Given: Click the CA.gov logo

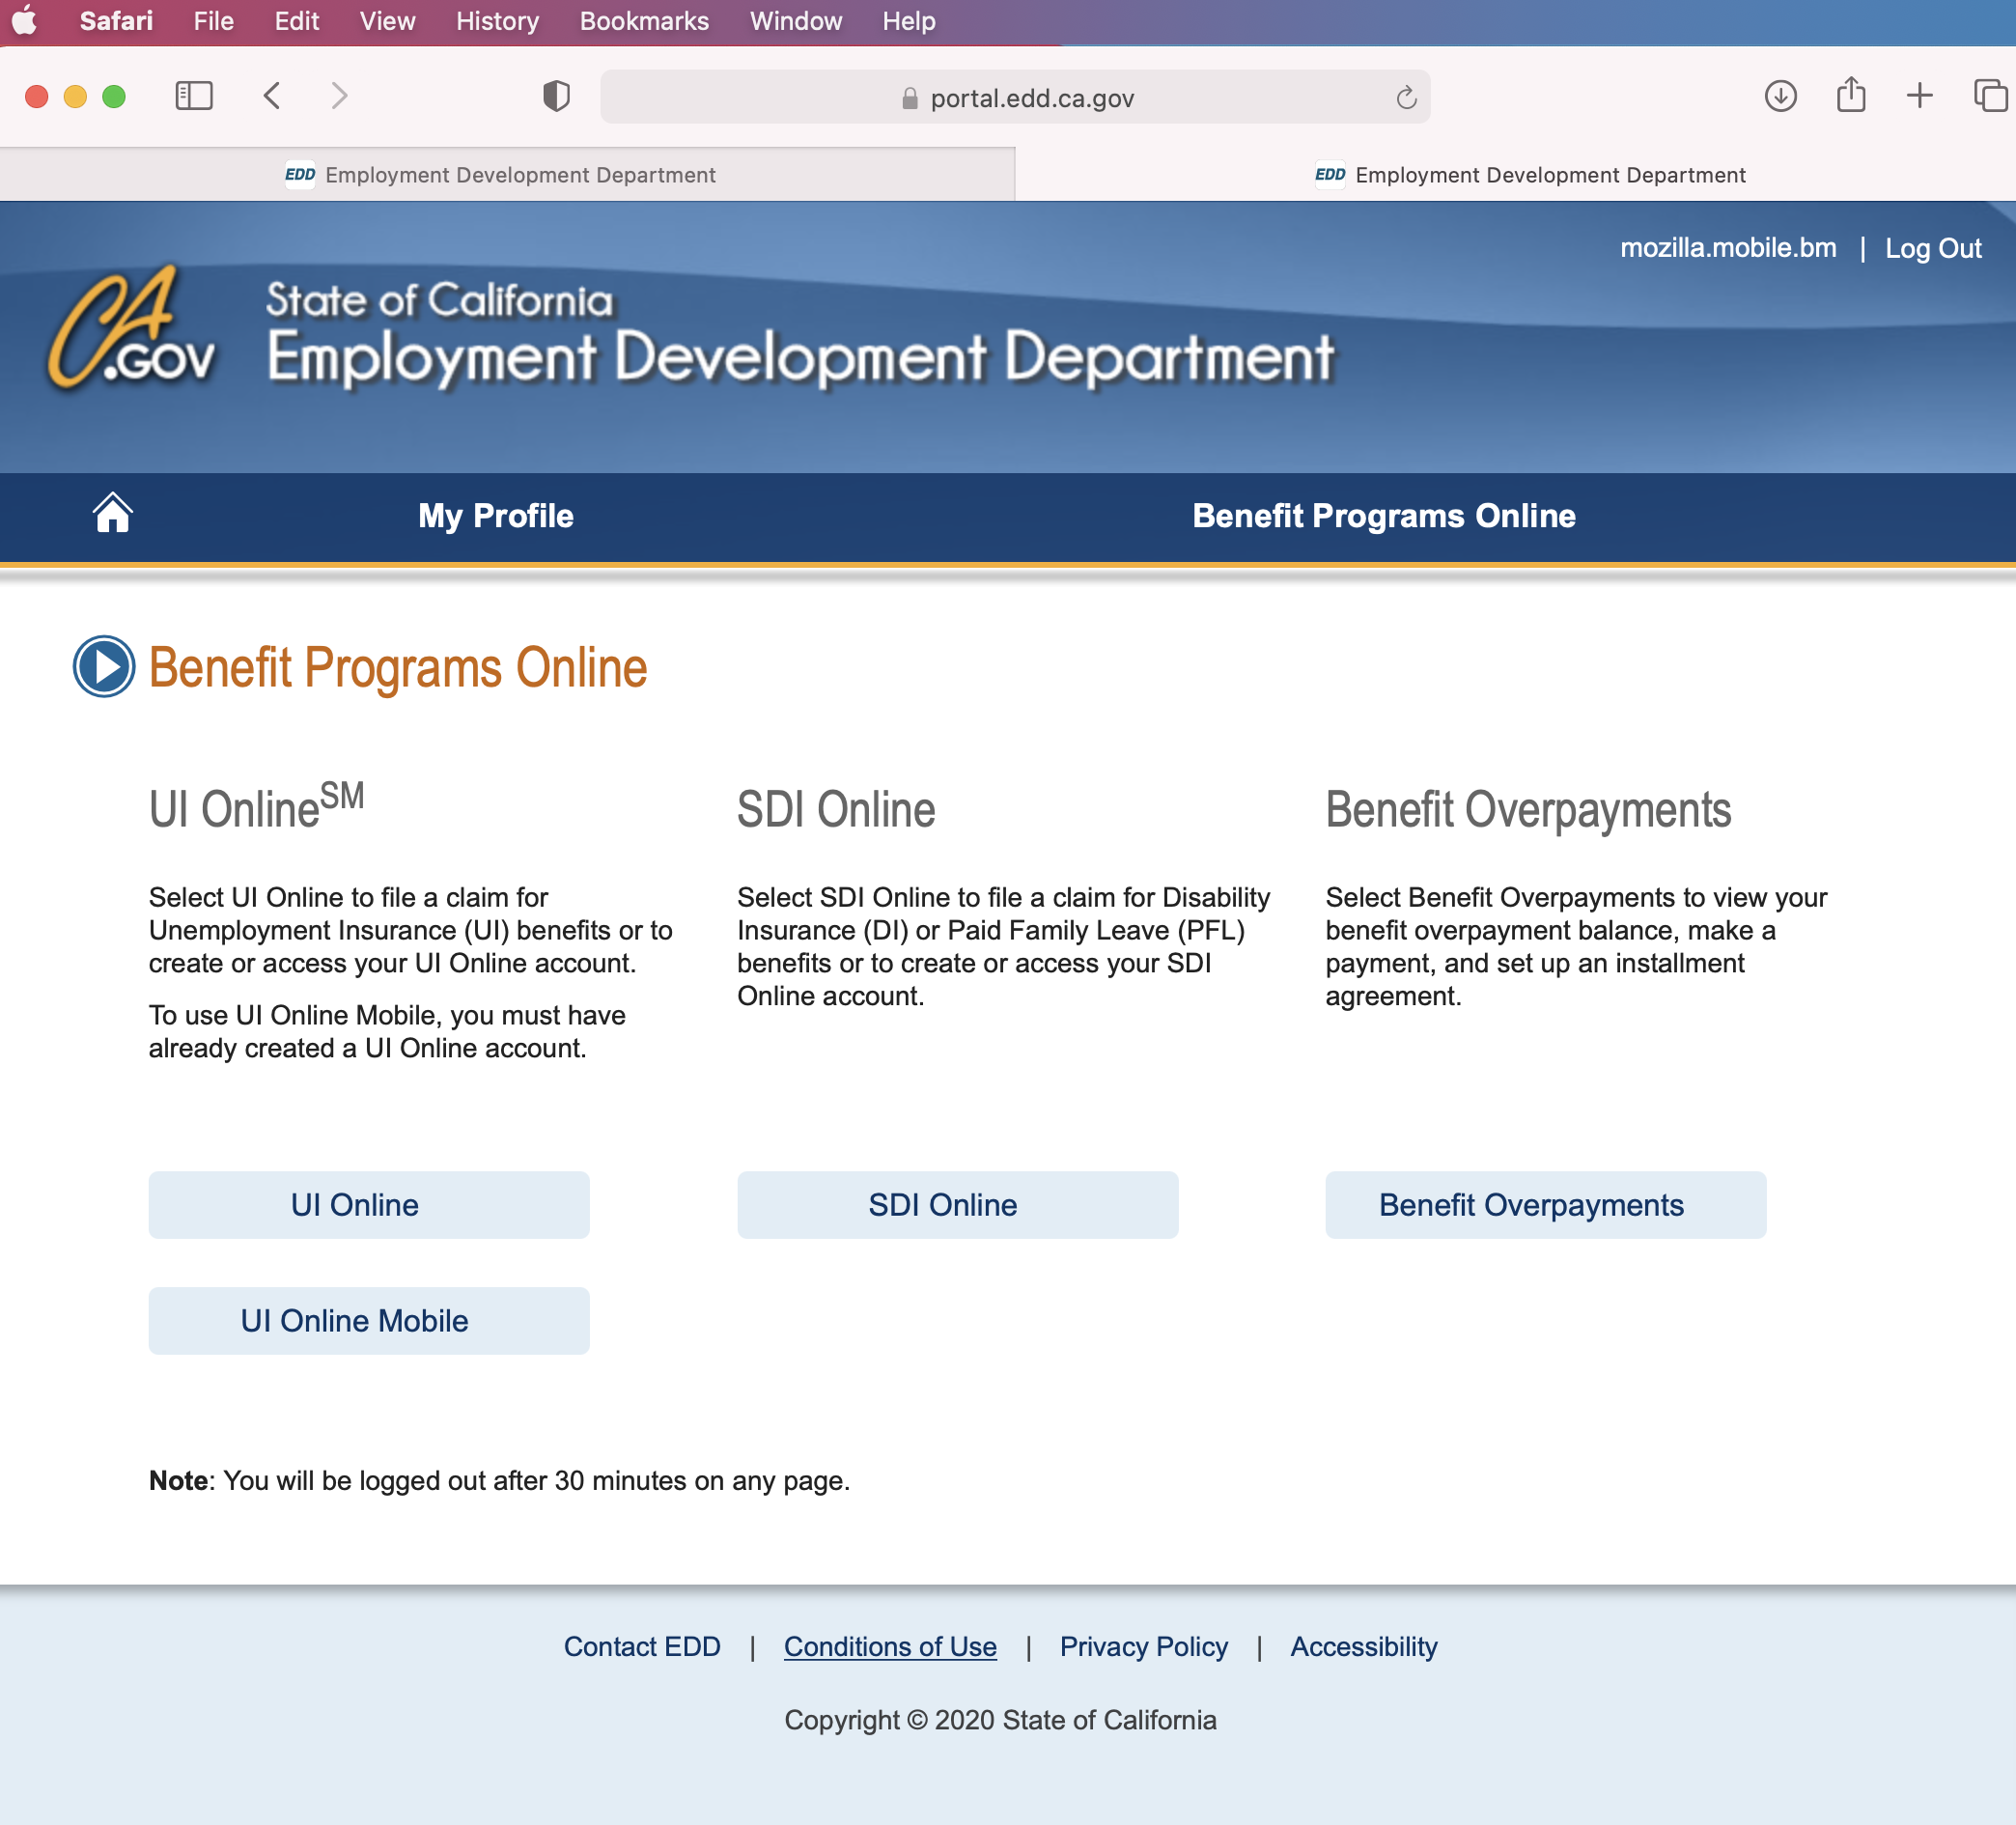Looking at the screenshot, I should (x=132, y=327).
